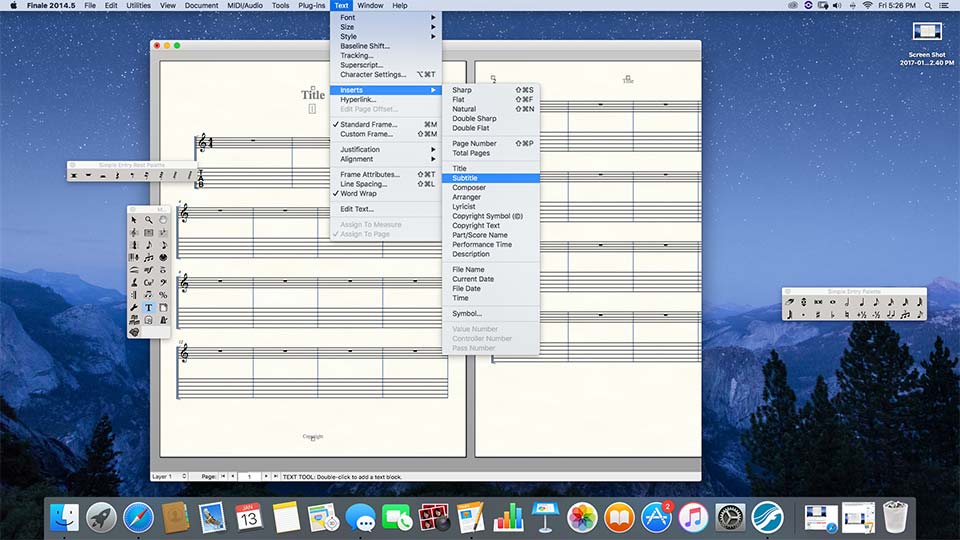Choose the quarter note in Simple Entry Palette
Screen dimensions: 960x540
862,302
